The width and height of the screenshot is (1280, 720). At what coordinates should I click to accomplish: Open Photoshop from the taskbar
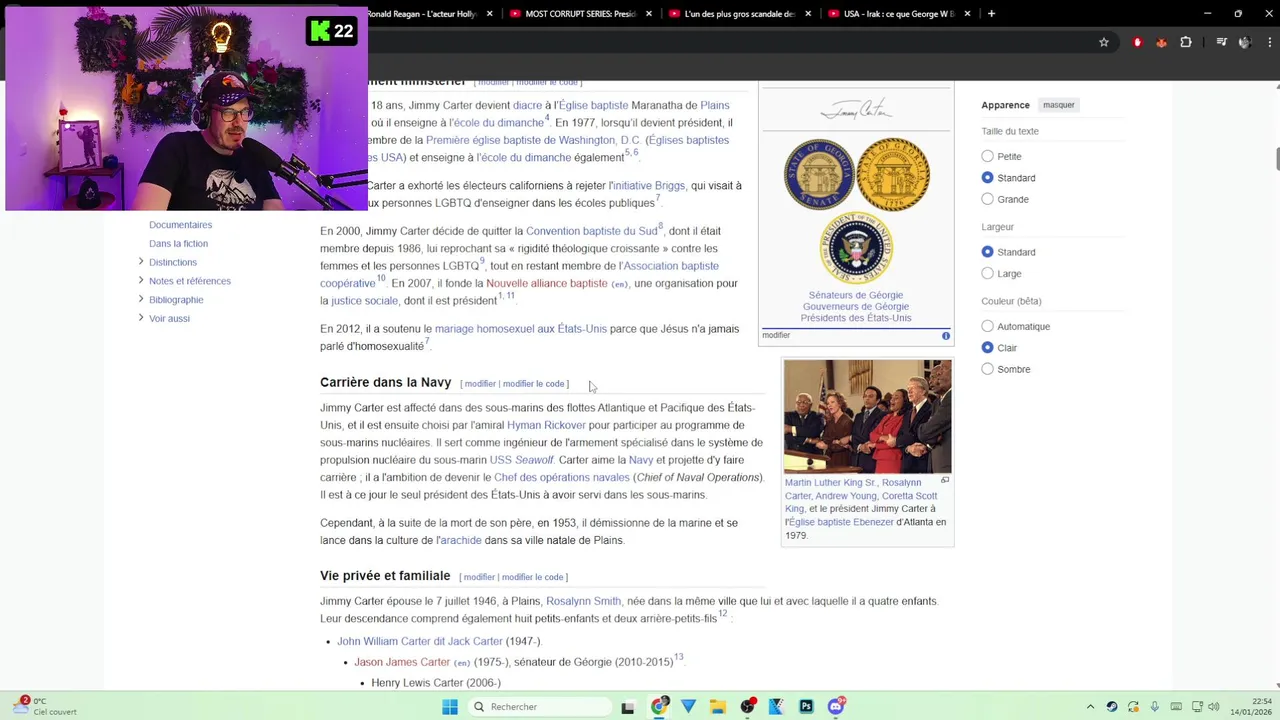806,707
